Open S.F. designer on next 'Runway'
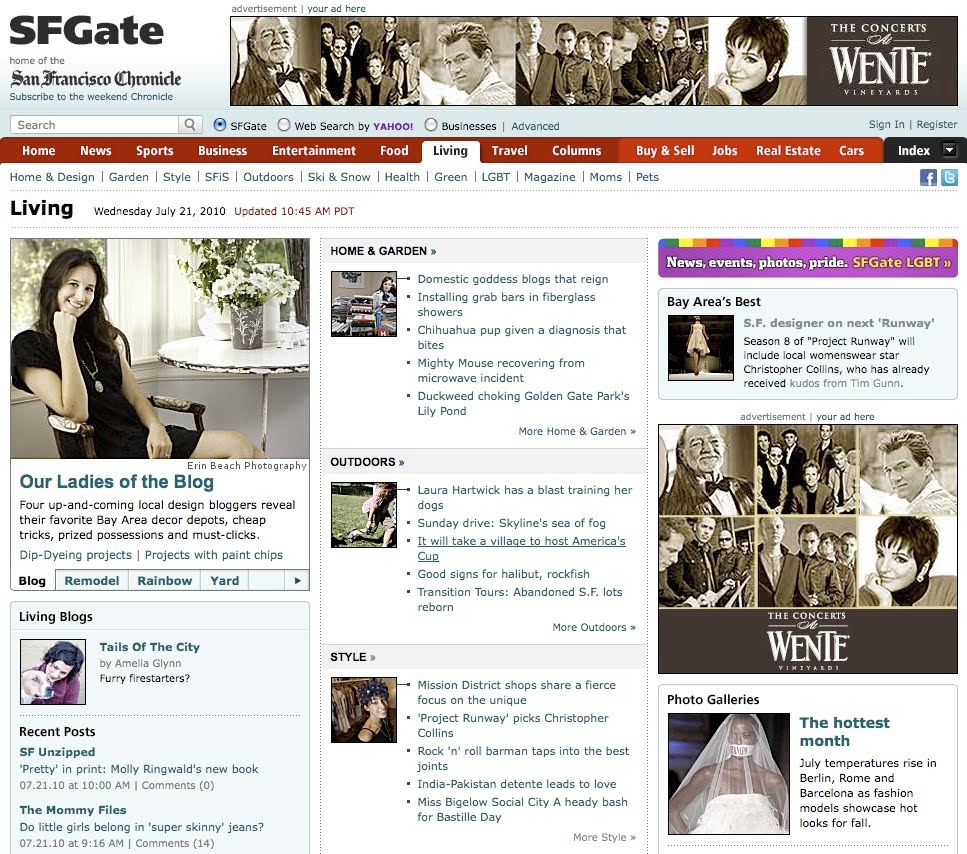This screenshot has width=967, height=854. point(839,322)
